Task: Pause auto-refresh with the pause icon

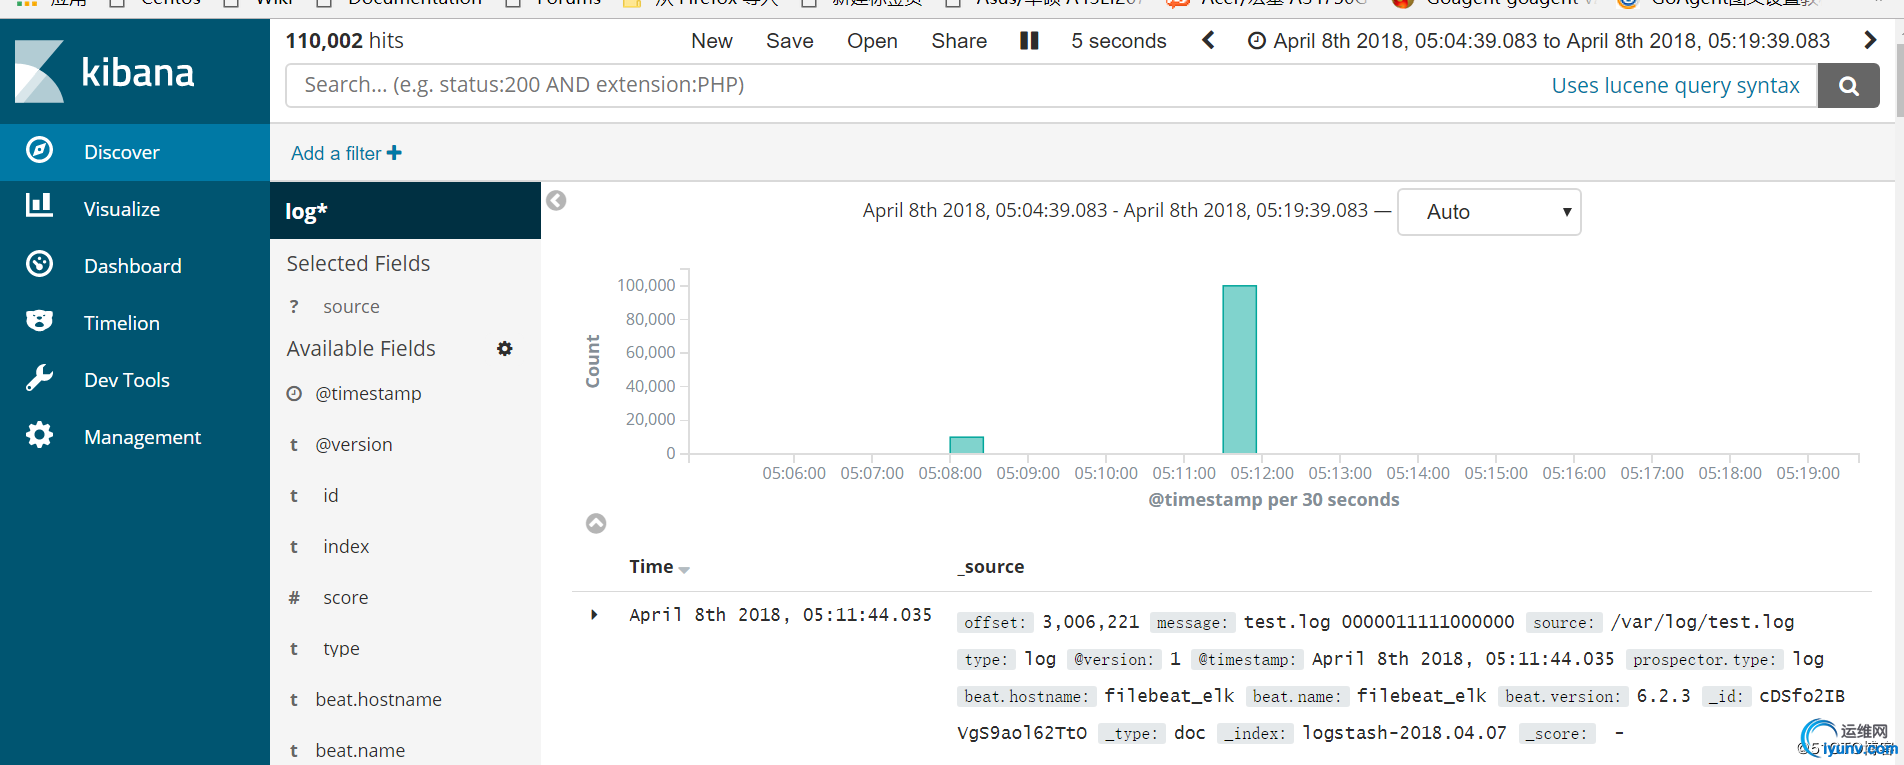Action: pos(1029,40)
